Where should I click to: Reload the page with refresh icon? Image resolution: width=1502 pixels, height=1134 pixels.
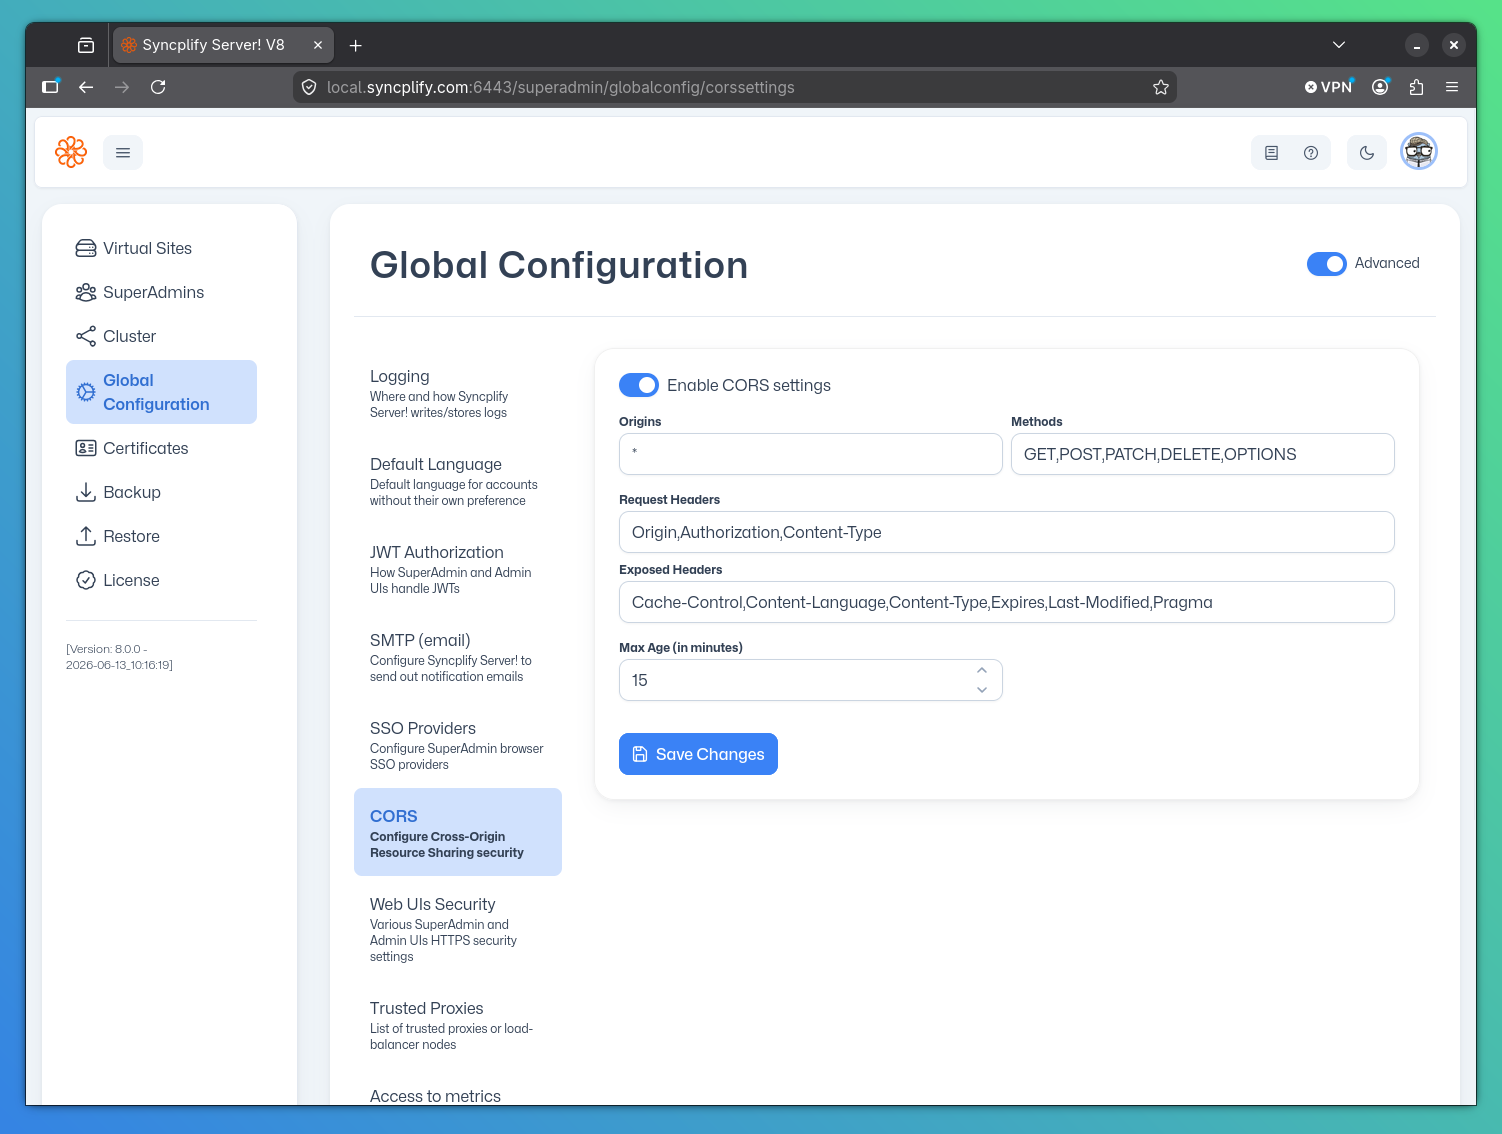[158, 87]
